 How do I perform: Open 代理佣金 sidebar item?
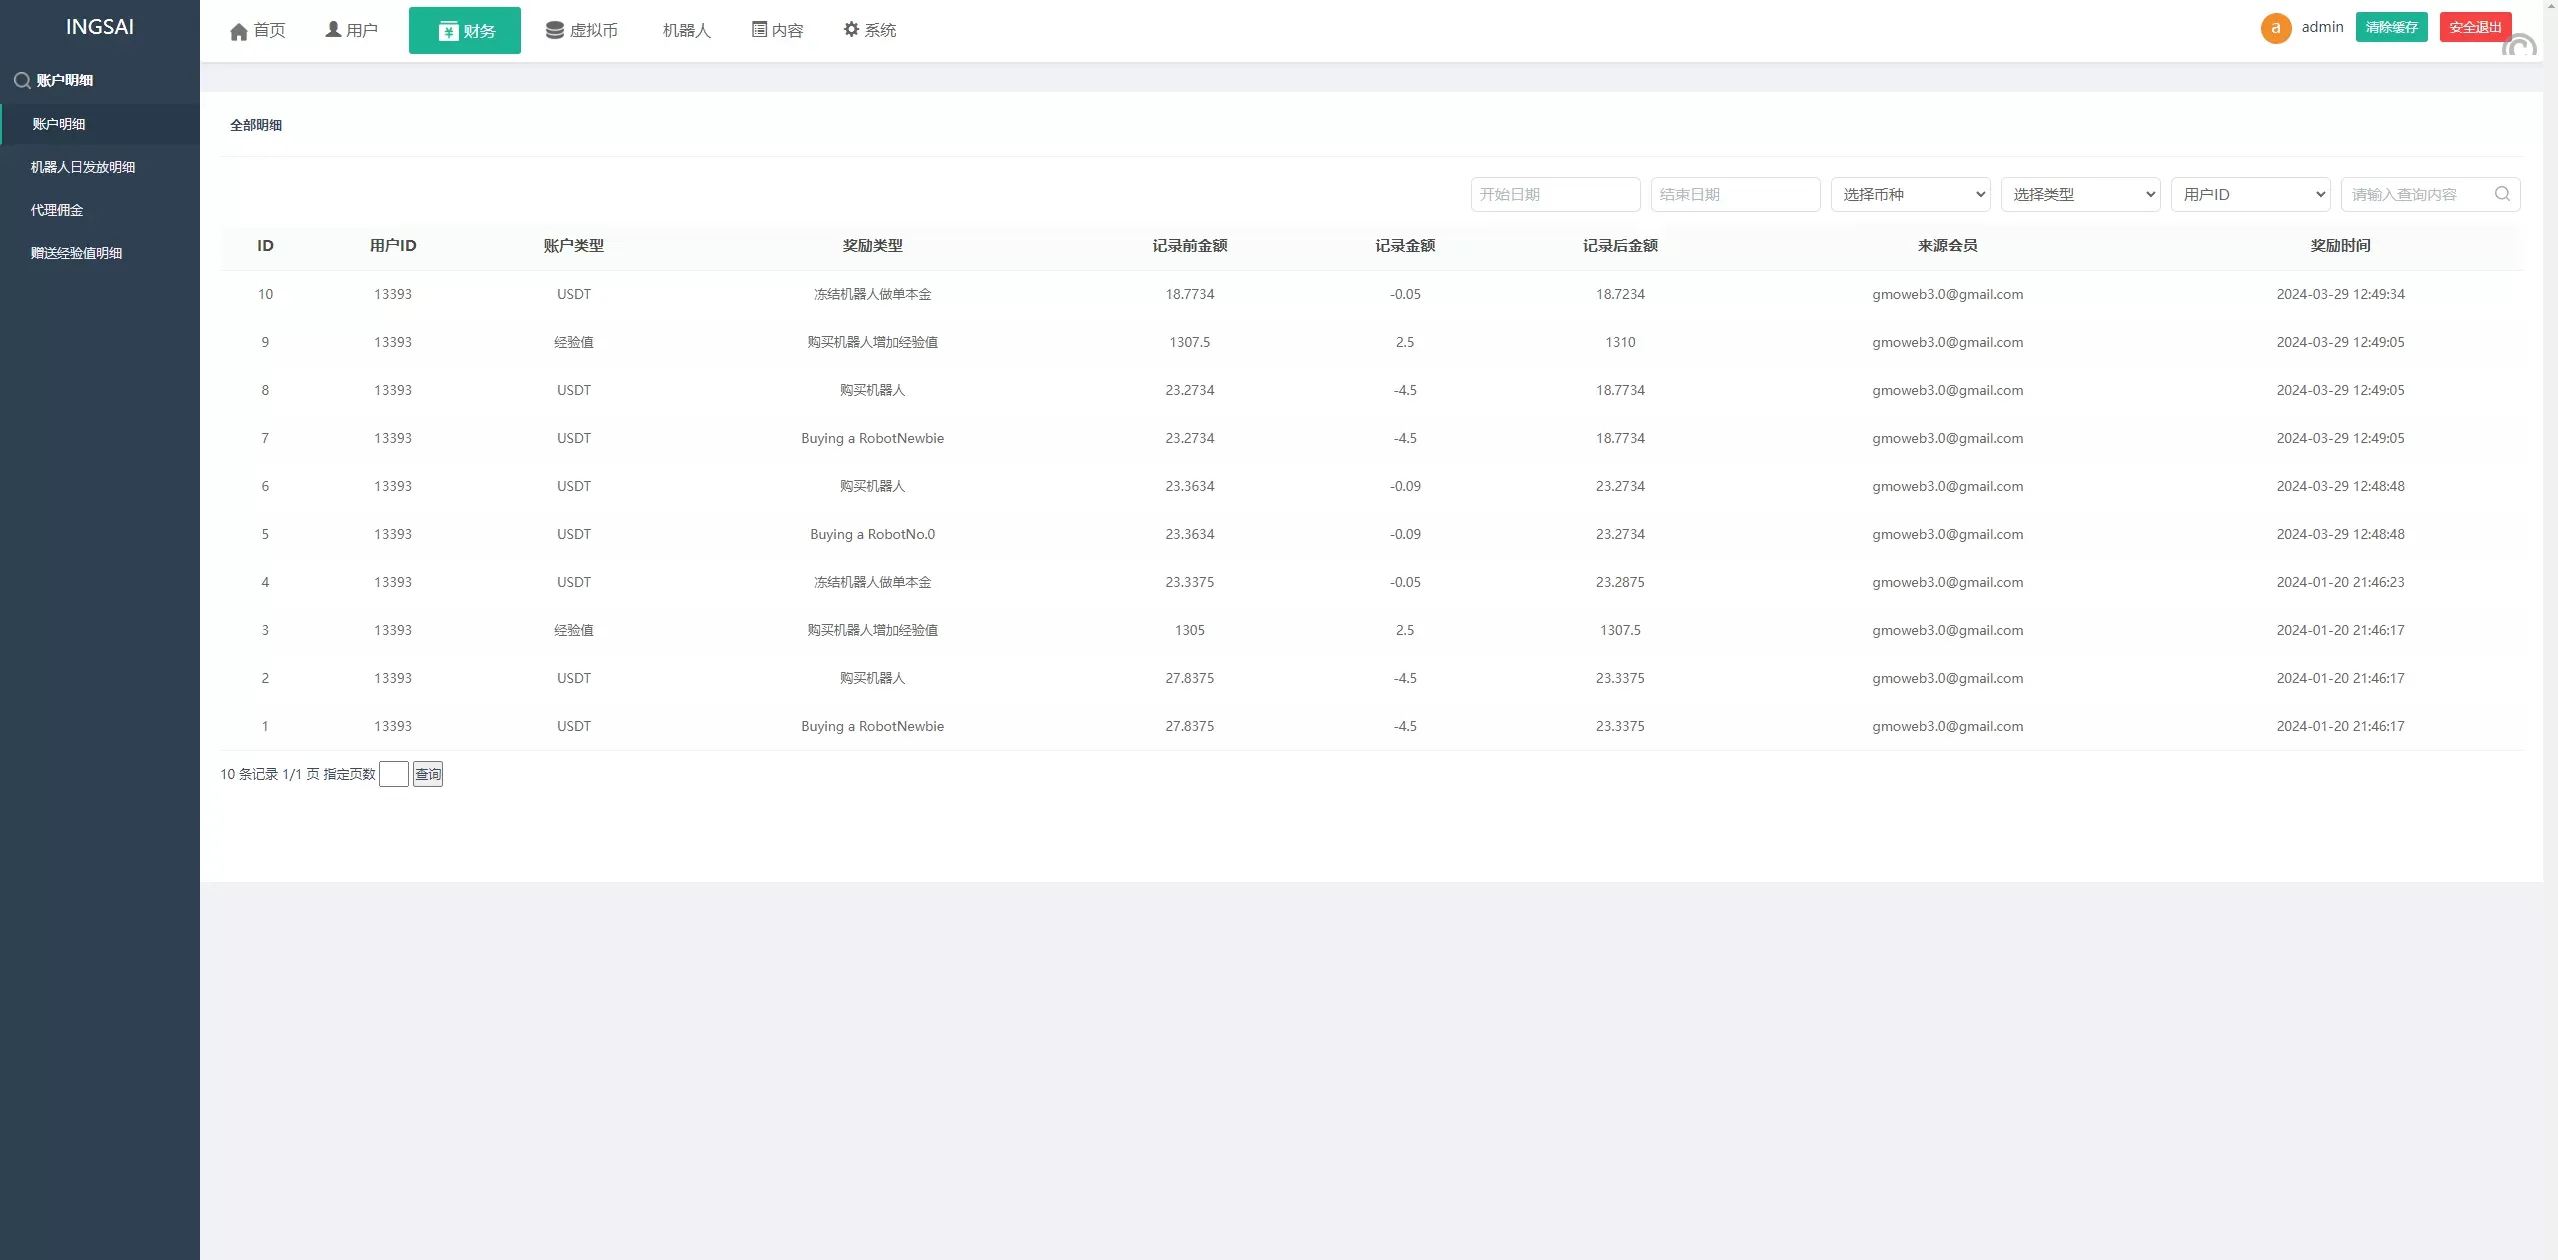point(57,210)
